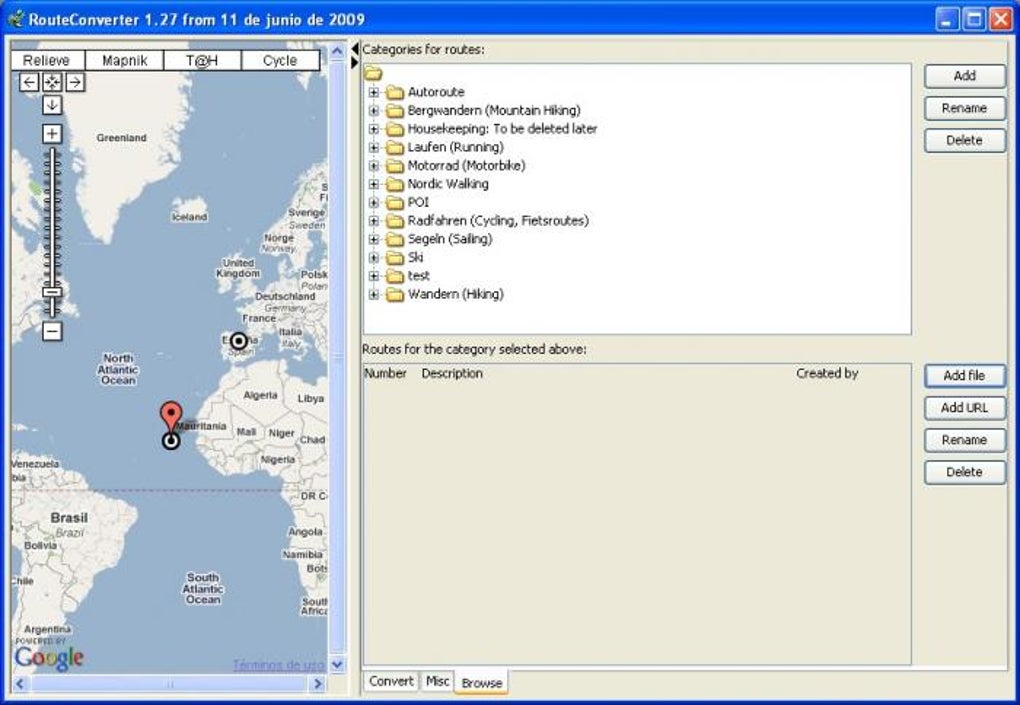Expand the map panel with right divider arrow
The width and height of the screenshot is (1020, 705).
(x=355, y=62)
